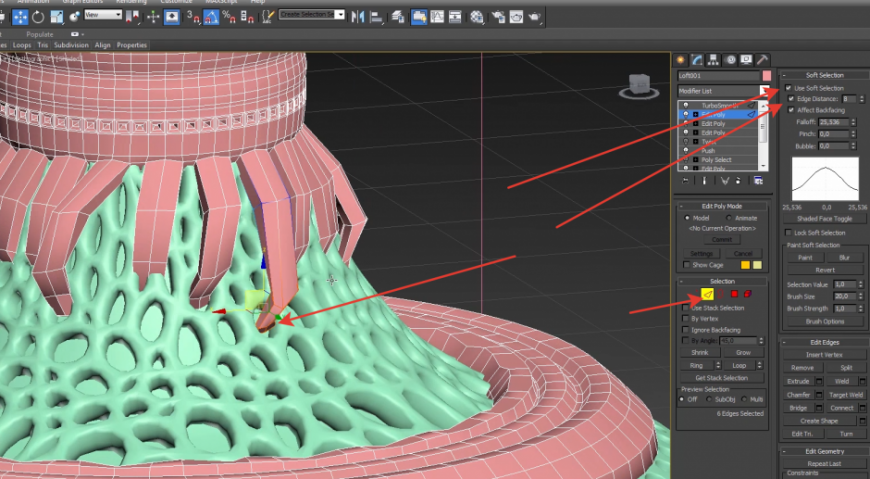This screenshot has height=479, width=870.
Task: Toggle Angle Snap icon
Action: tap(211, 17)
